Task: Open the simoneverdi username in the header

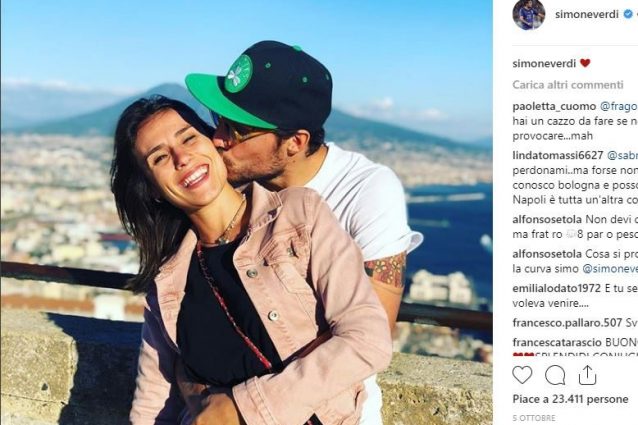Action: coord(587,14)
